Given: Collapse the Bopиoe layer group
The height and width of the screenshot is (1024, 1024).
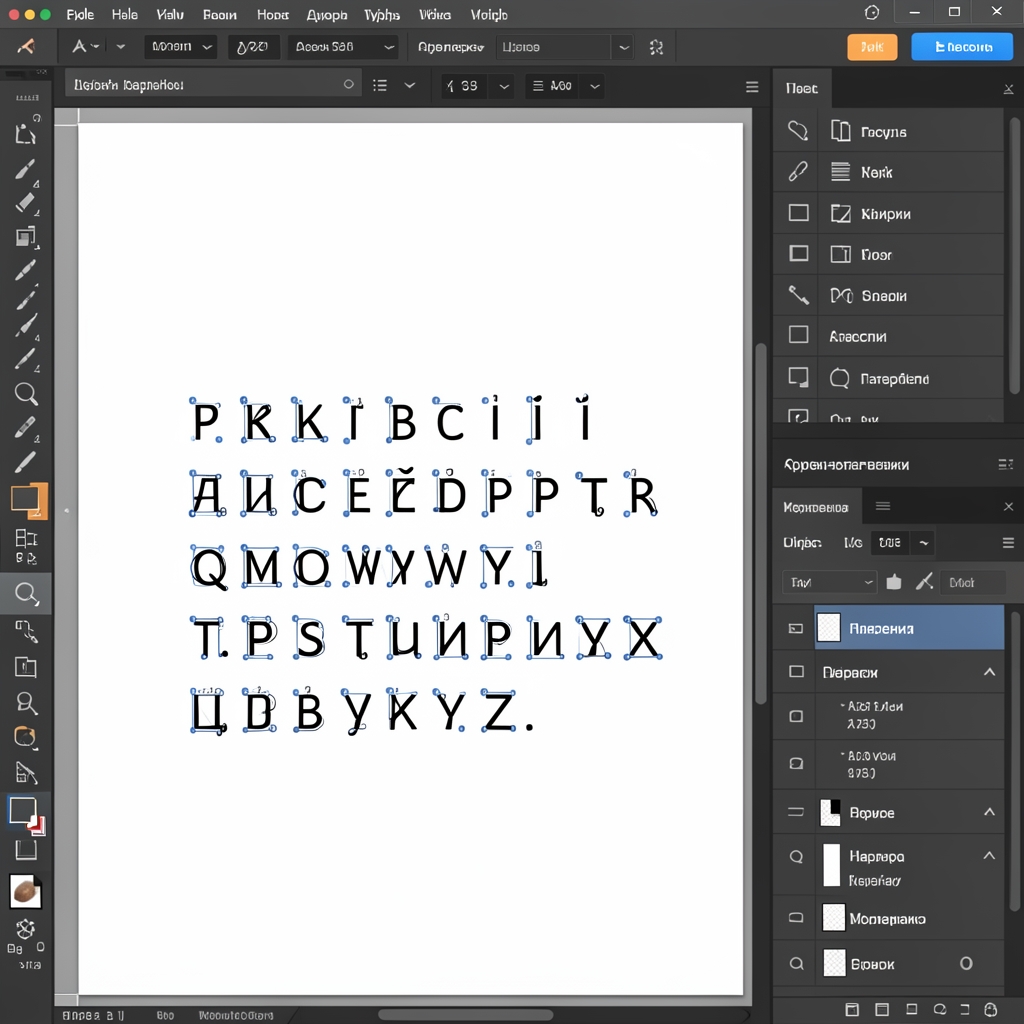Looking at the screenshot, I should coord(989,812).
